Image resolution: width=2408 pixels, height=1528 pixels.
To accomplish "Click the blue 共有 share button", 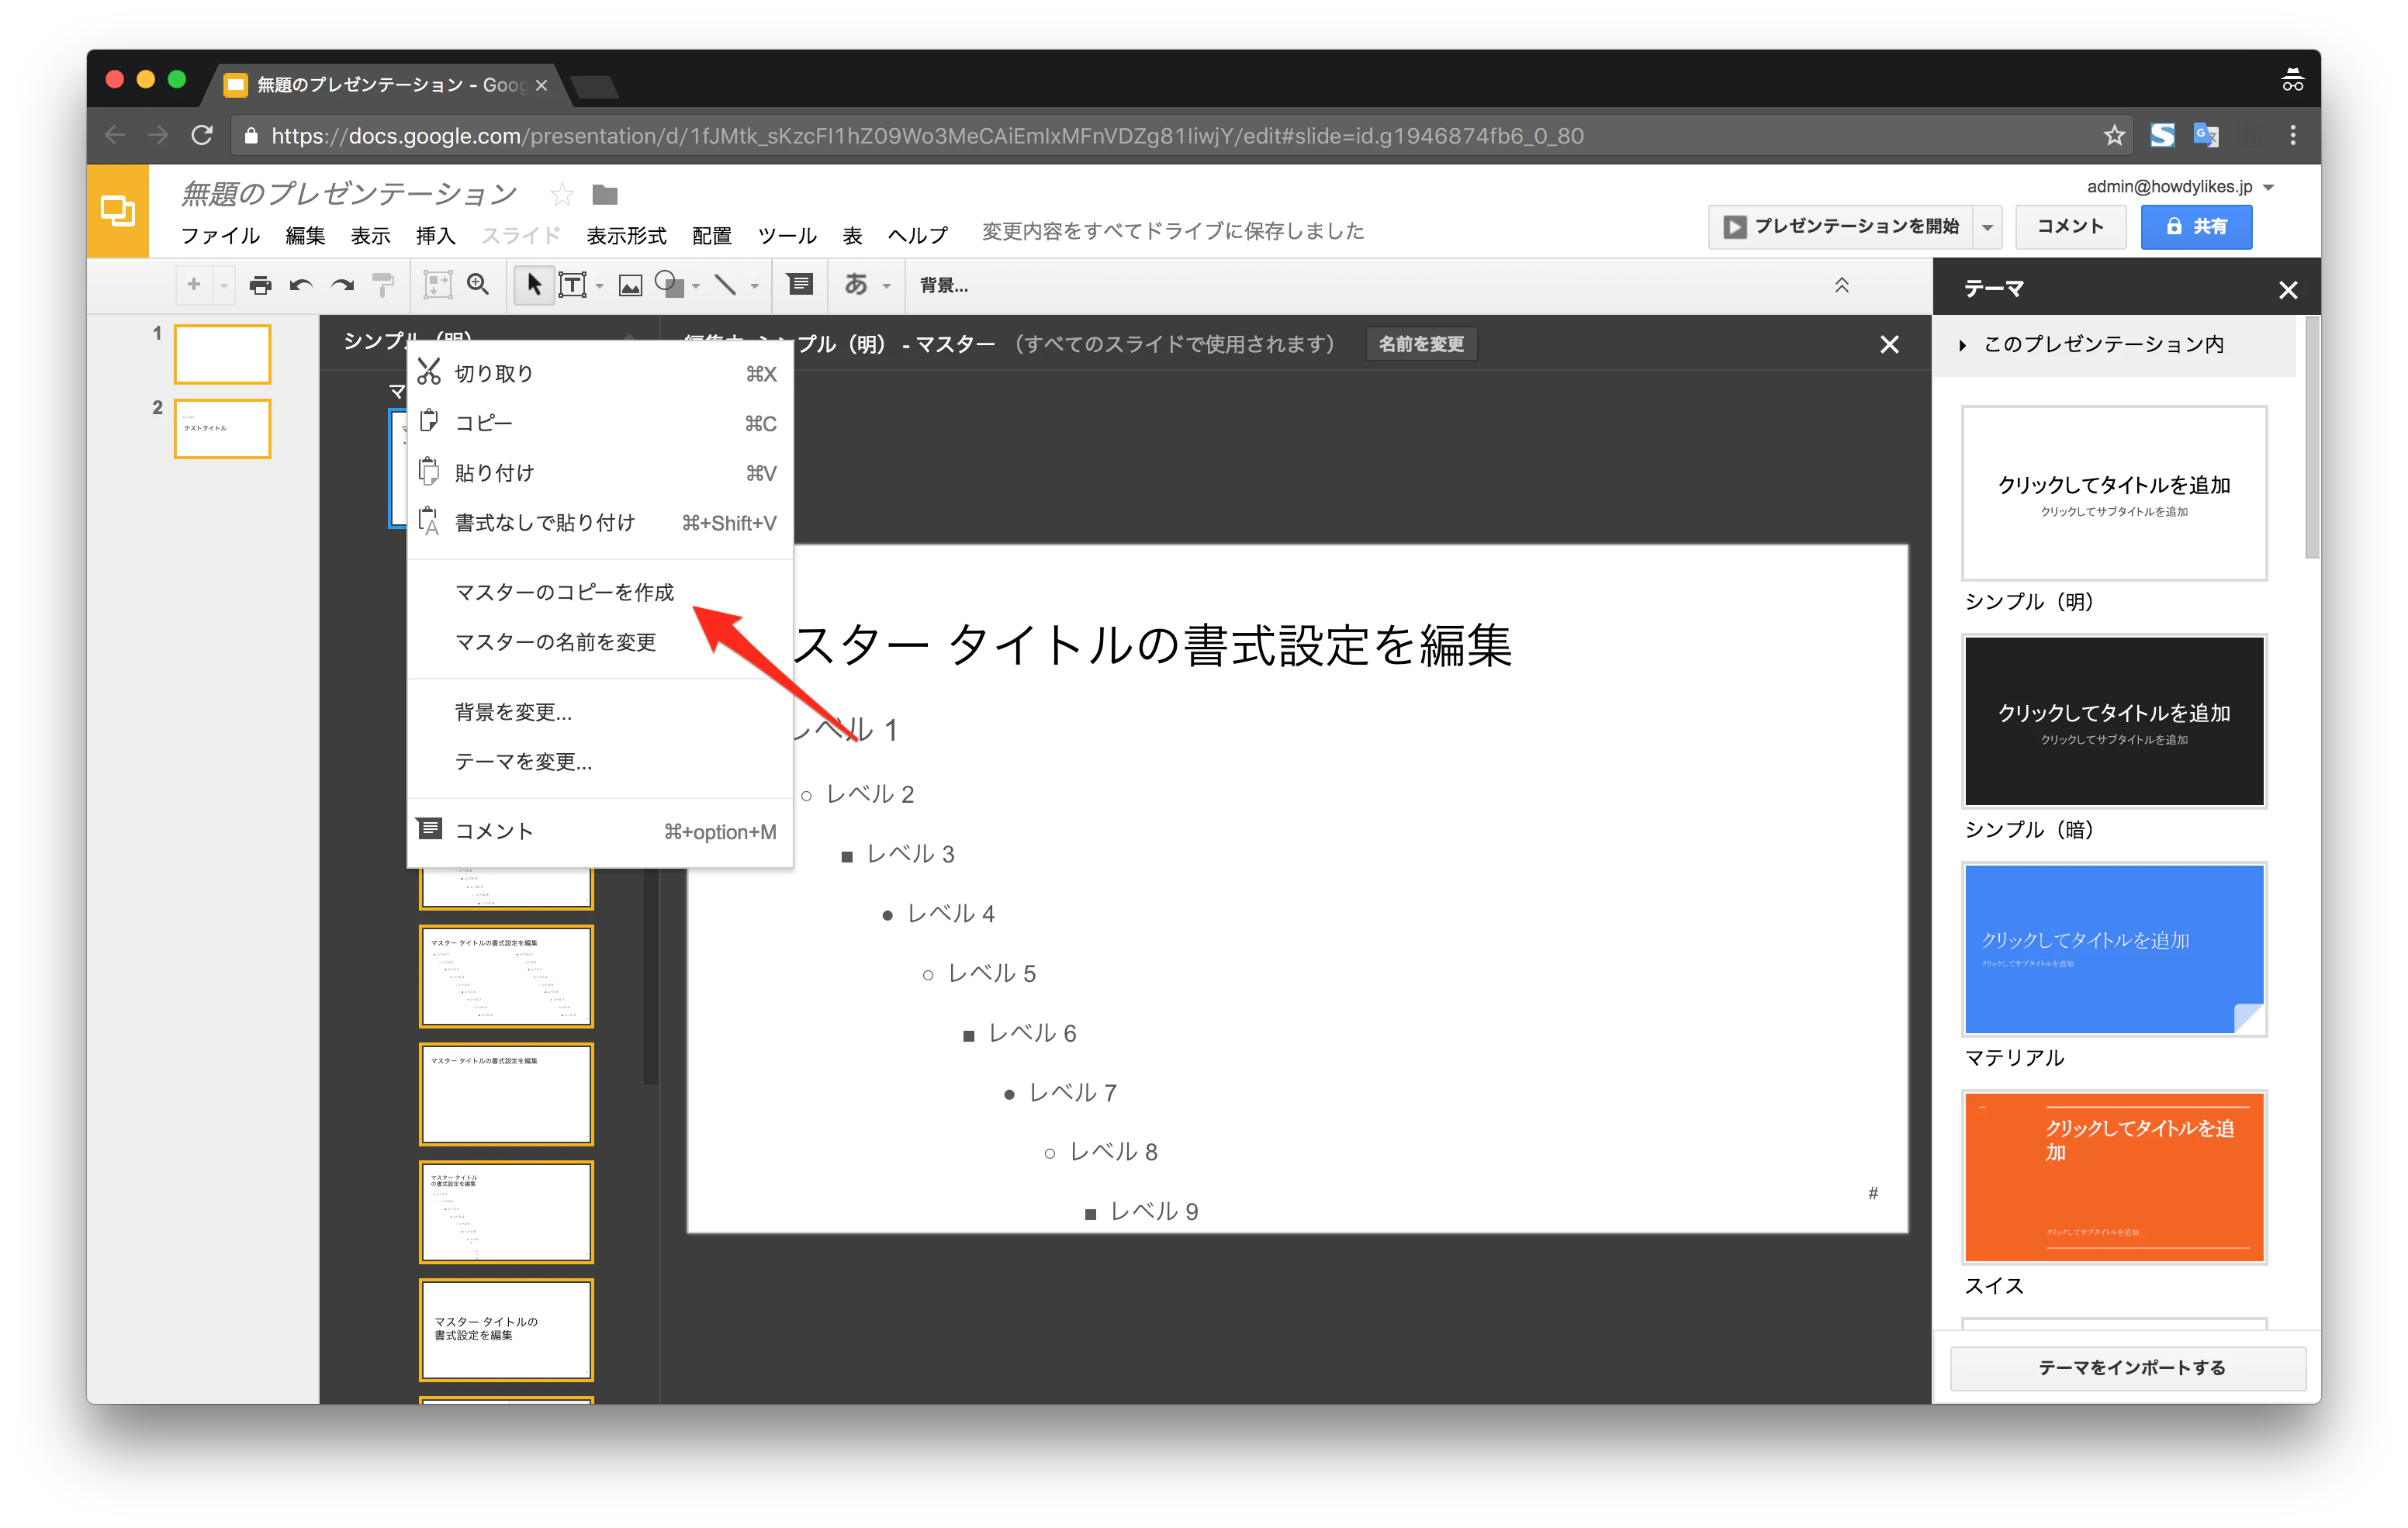I will pyautogui.click(x=2196, y=227).
